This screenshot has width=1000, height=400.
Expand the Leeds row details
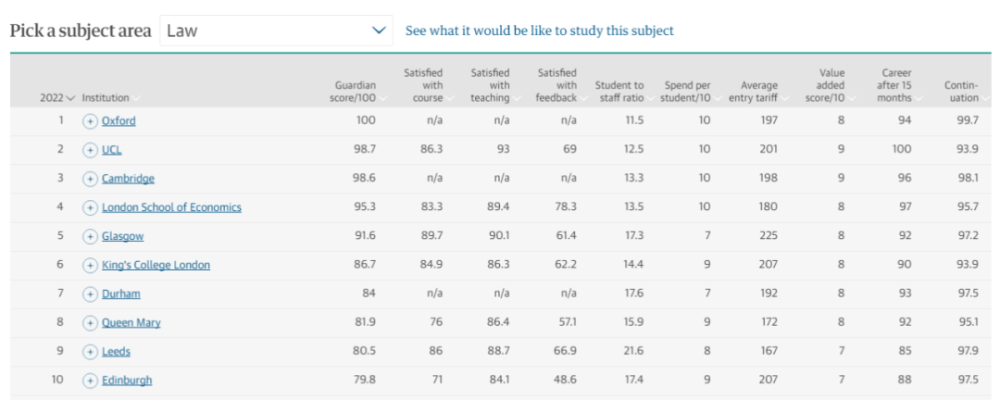(90, 352)
